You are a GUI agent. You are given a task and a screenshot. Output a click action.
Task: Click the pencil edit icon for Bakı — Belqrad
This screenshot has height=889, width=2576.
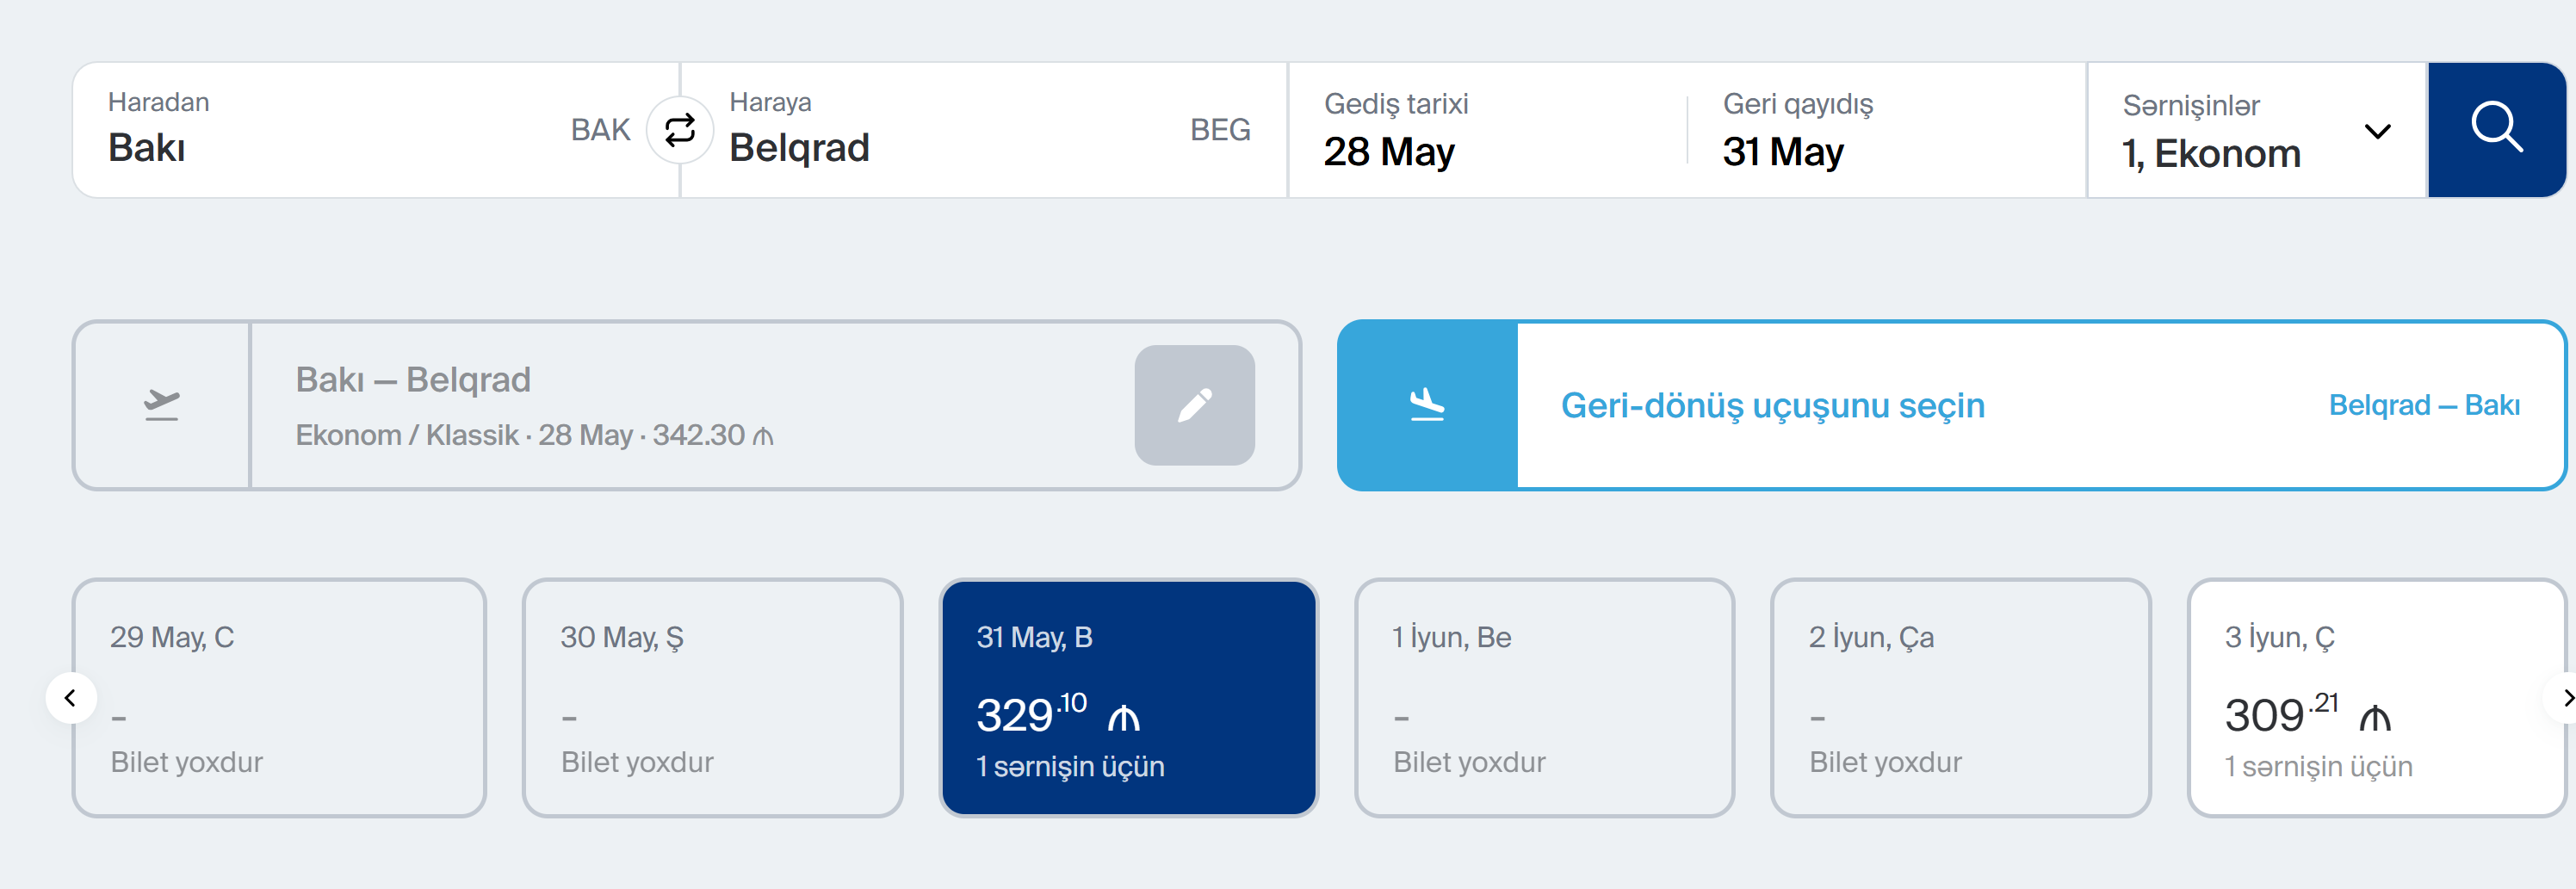1194,405
